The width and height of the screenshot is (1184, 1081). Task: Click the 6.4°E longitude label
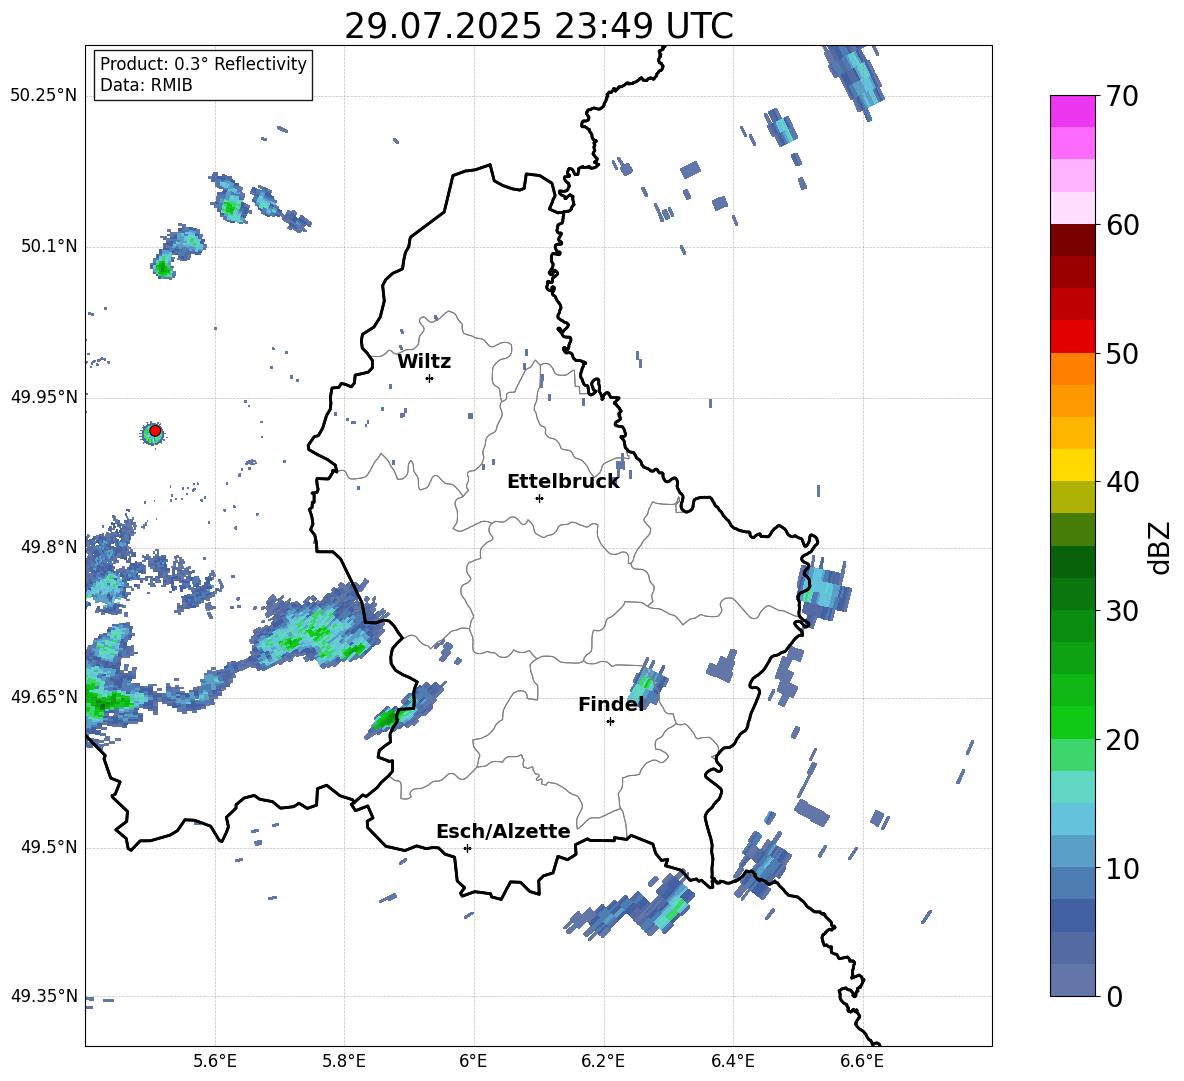pos(732,1061)
